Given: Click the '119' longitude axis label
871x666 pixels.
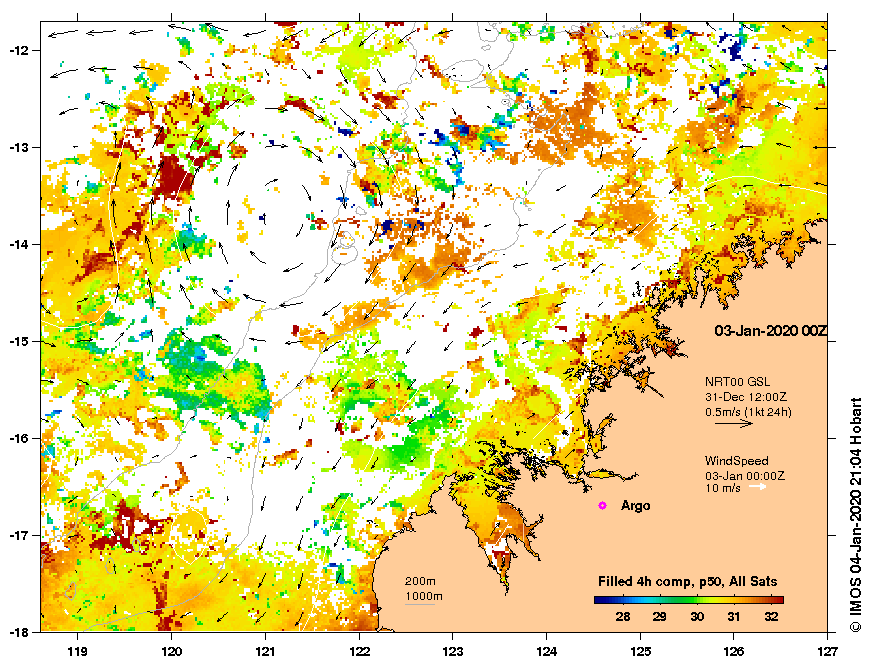Looking at the screenshot, I should [x=77, y=651].
